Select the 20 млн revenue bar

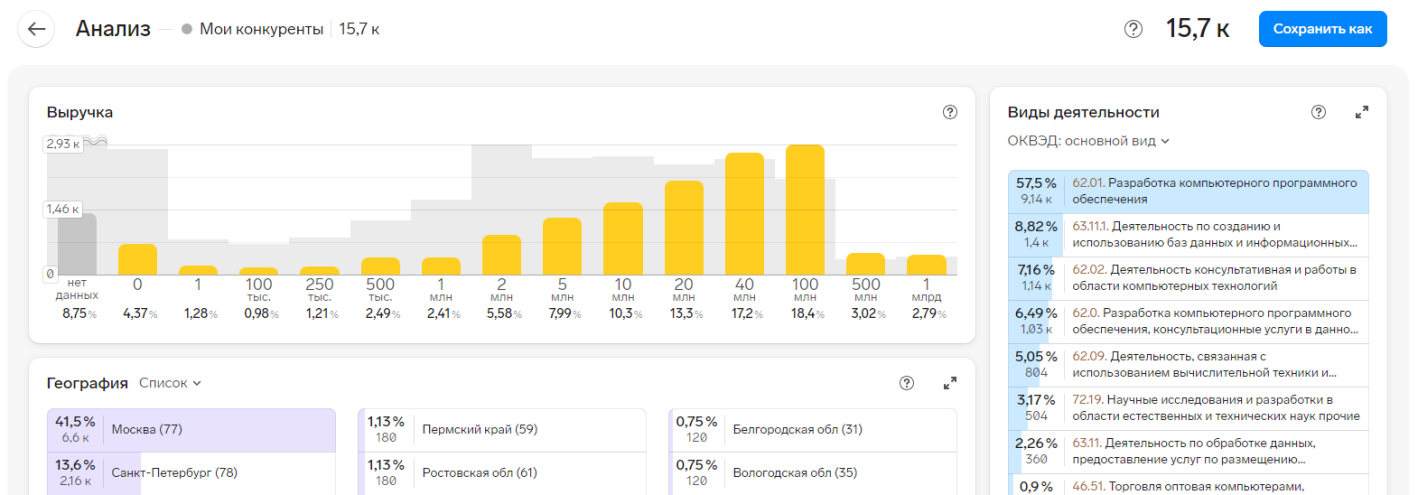pos(684,228)
